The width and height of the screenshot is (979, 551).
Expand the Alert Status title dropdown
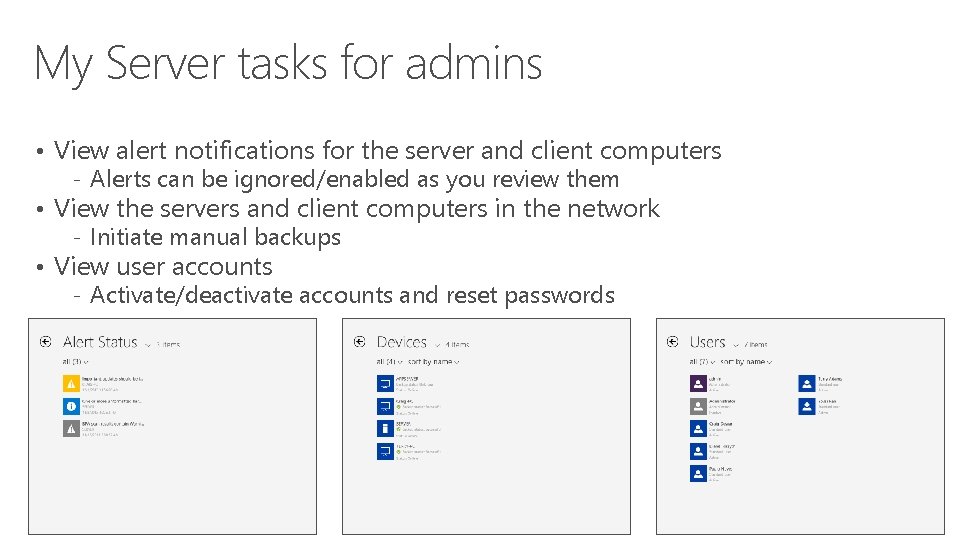tap(148, 344)
